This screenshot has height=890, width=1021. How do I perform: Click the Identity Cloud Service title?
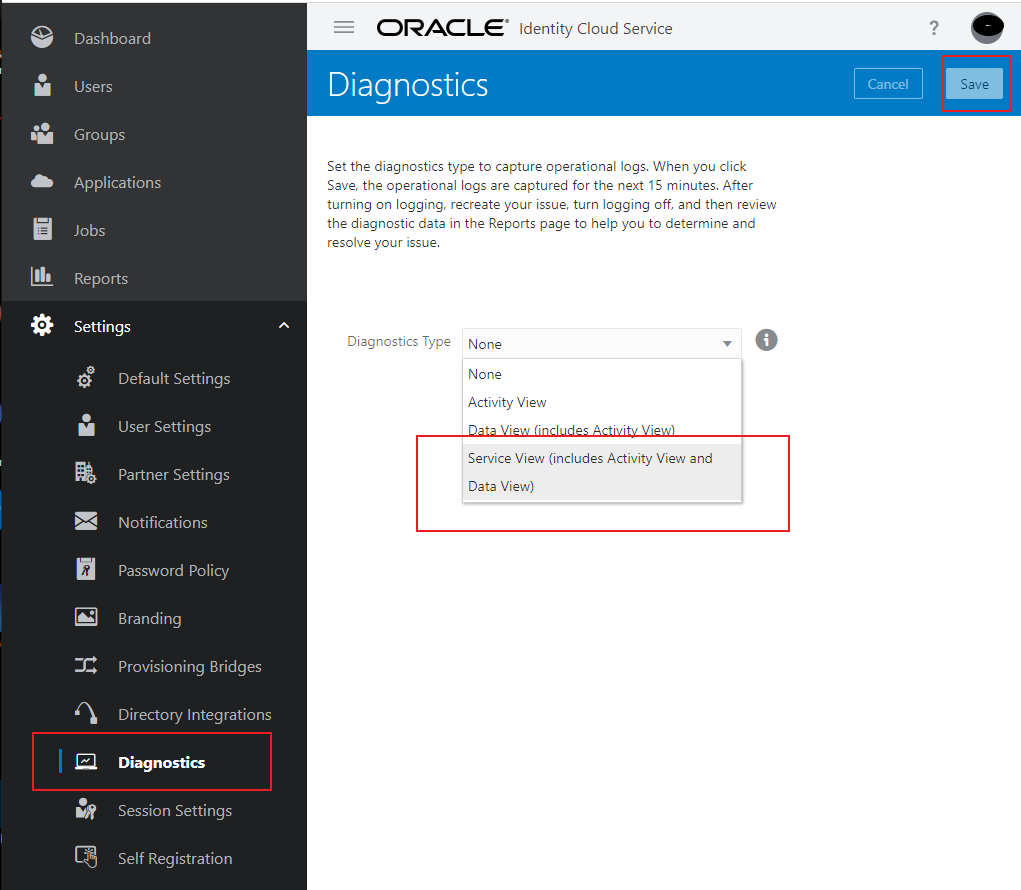[x=595, y=29]
